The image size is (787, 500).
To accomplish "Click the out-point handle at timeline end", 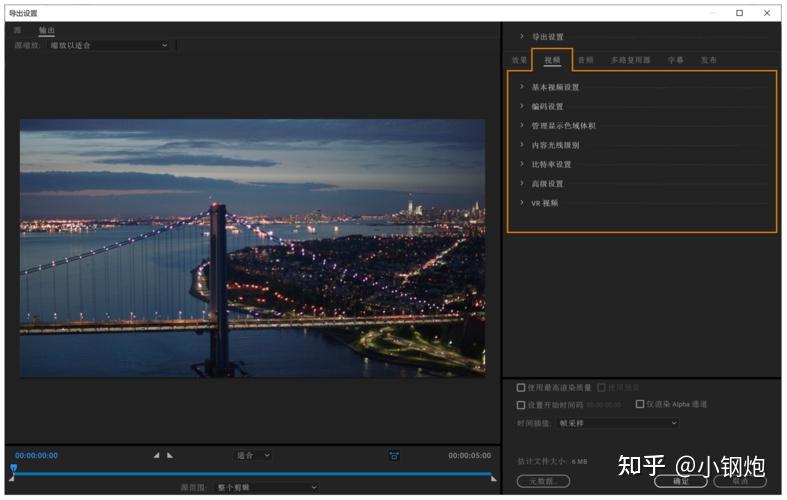I will coord(493,479).
